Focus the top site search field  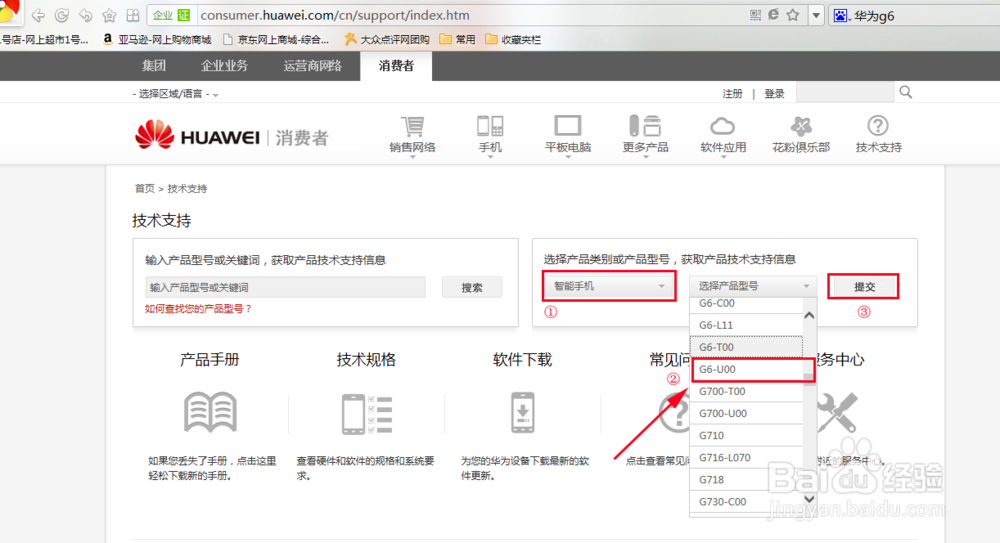pos(844,93)
